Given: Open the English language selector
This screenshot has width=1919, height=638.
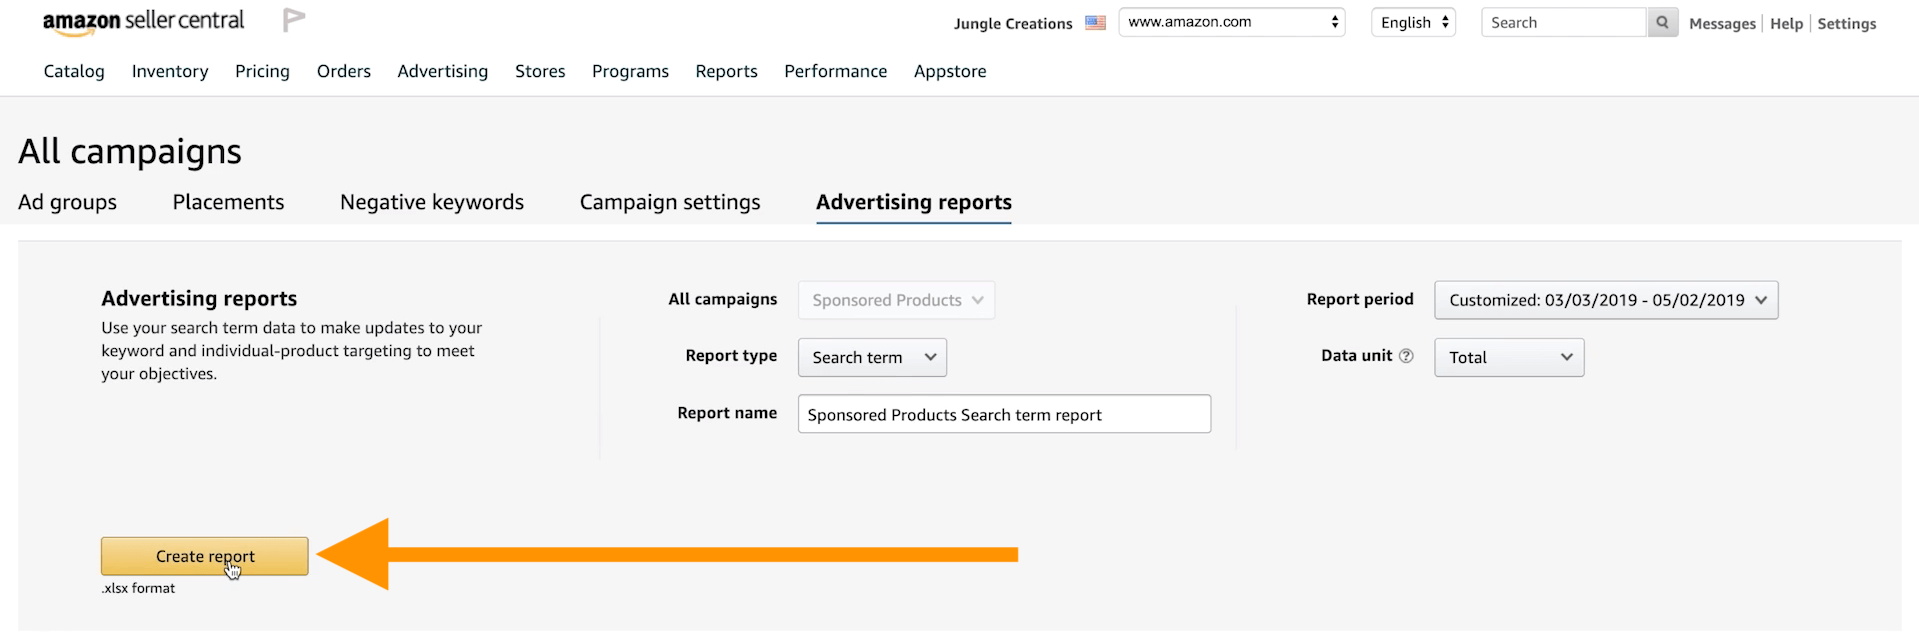Looking at the screenshot, I should [x=1413, y=23].
